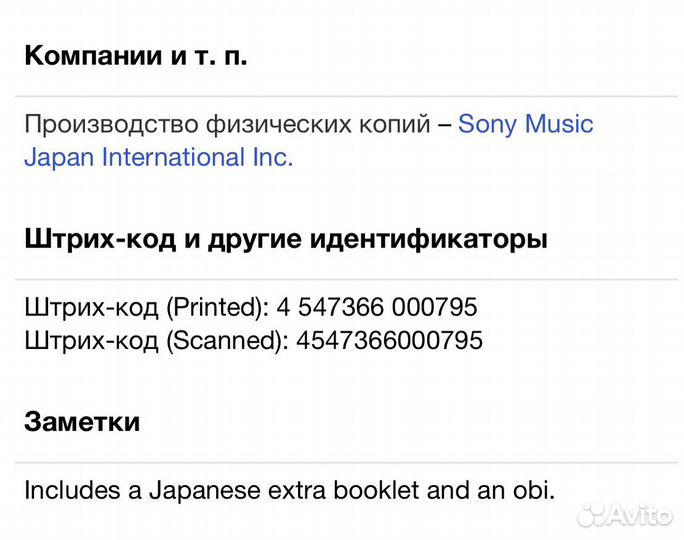The width and height of the screenshot is (684, 540).
Task: Click divider line under "Заметки" heading
Action: pyautogui.click(x=342, y=462)
